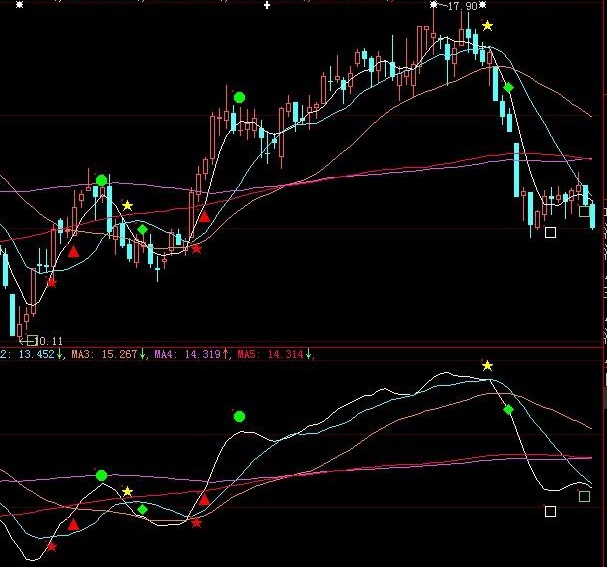The height and width of the screenshot is (567, 607).
Task: Click the yellow star beside the left green circle, price chart
Action: [127, 206]
